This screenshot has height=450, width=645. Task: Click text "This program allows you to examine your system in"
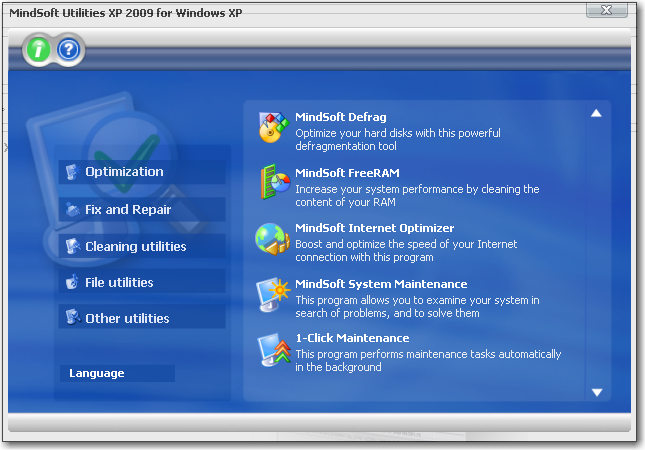pyautogui.click(x=417, y=300)
